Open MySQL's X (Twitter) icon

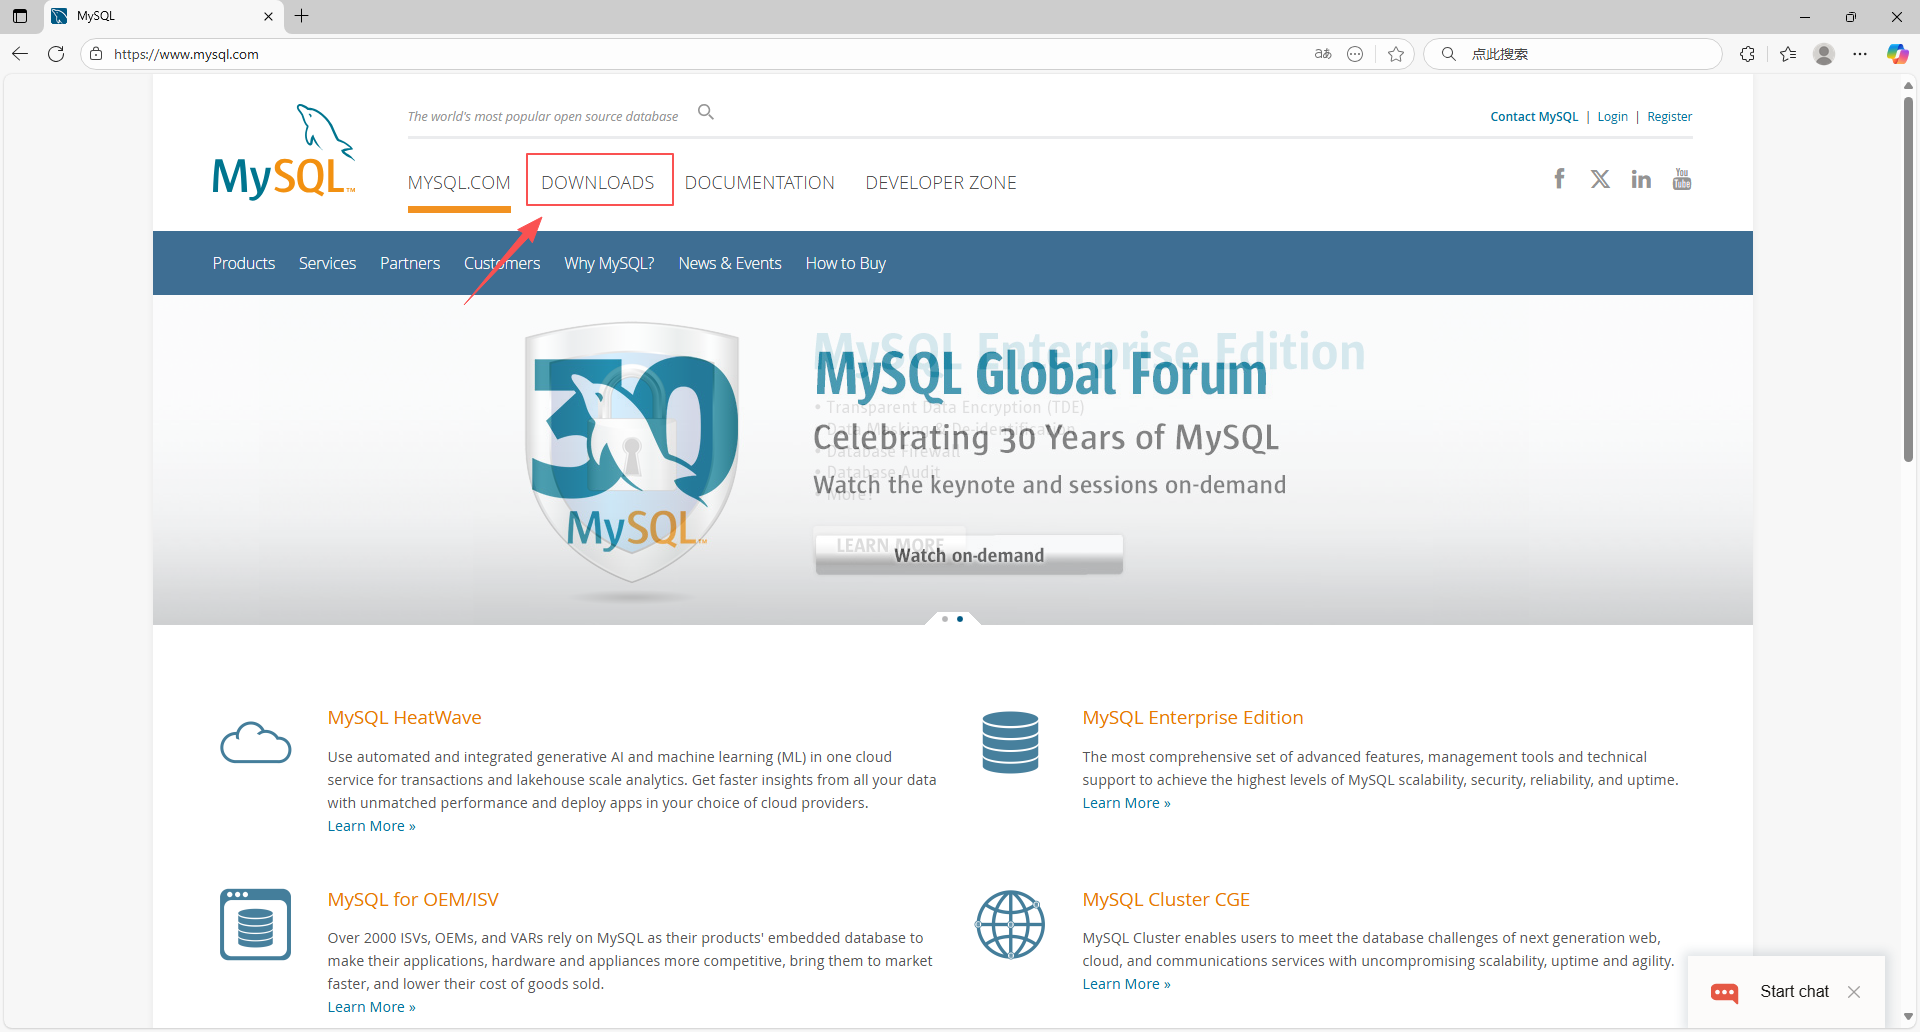[x=1600, y=179]
